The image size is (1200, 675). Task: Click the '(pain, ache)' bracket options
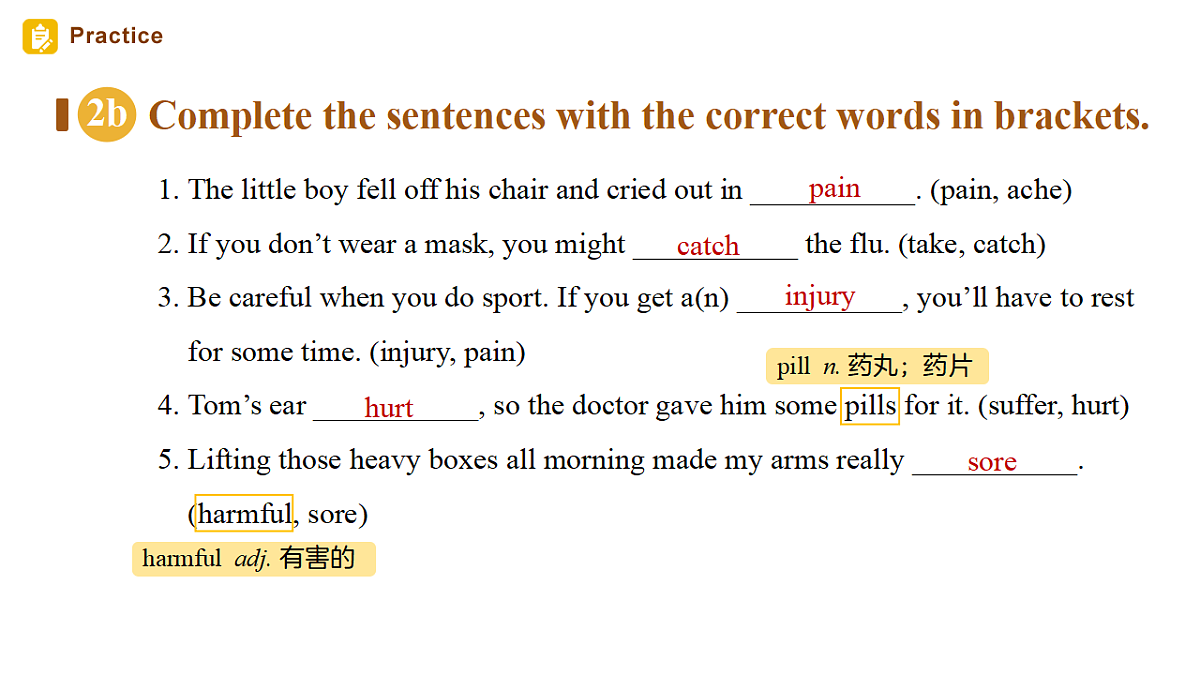(1001, 190)
